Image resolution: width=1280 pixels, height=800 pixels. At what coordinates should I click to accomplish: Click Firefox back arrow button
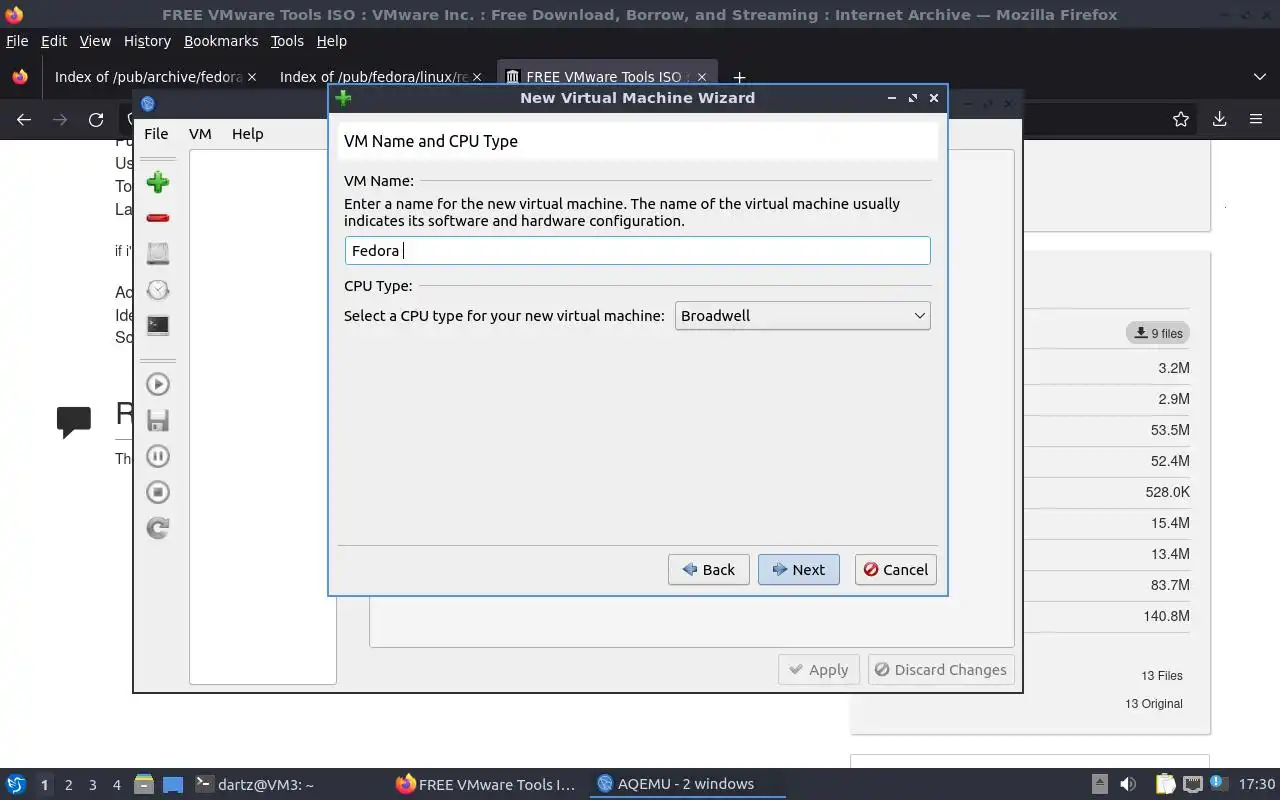tap(24, 120)
